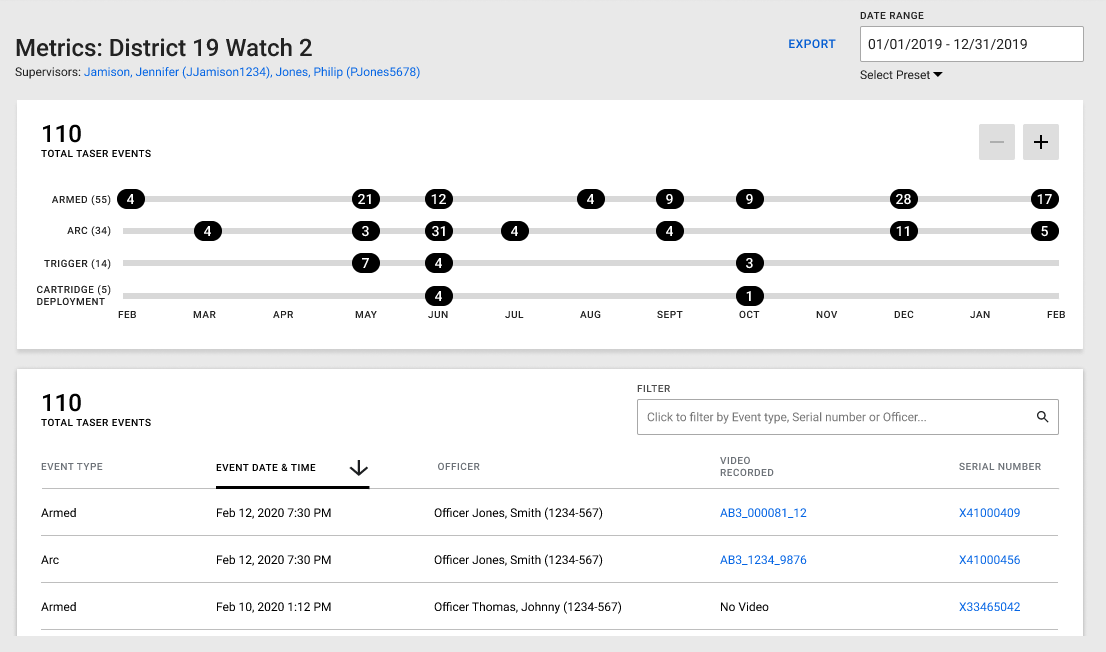Zoom out of the taser events timeline

click(996, 141)
